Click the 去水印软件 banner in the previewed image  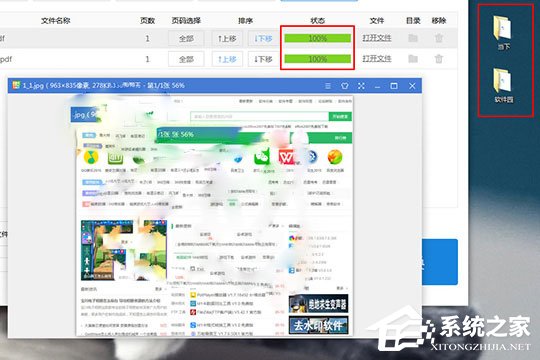click(x=318, y=326)
